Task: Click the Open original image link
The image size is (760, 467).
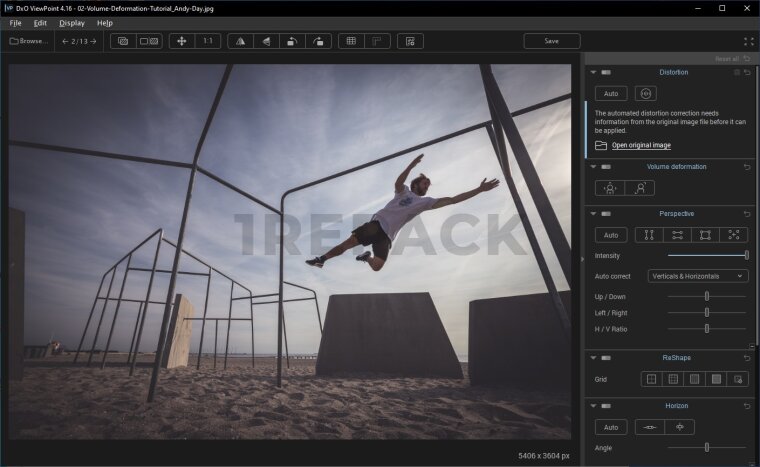Action: (641, 145)
